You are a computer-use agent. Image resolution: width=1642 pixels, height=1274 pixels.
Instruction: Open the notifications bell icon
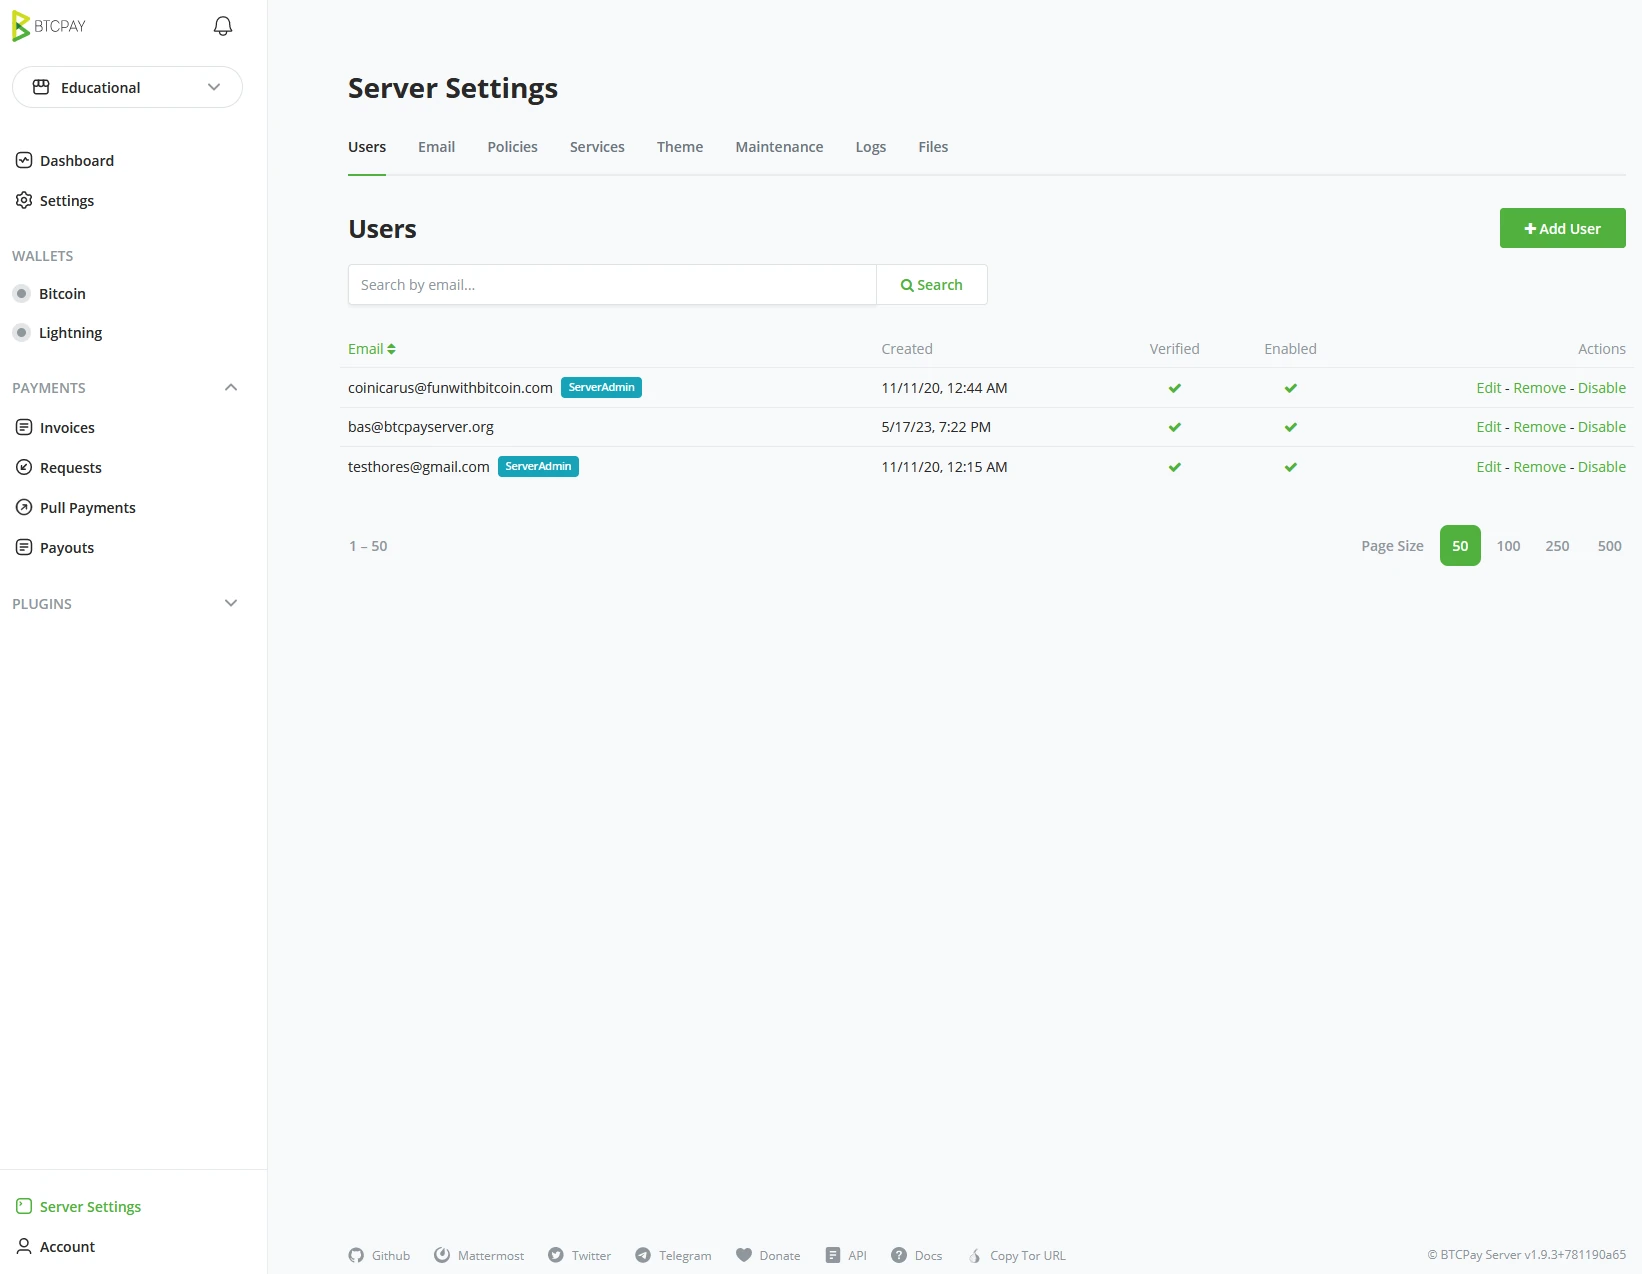tap(223, 26)
